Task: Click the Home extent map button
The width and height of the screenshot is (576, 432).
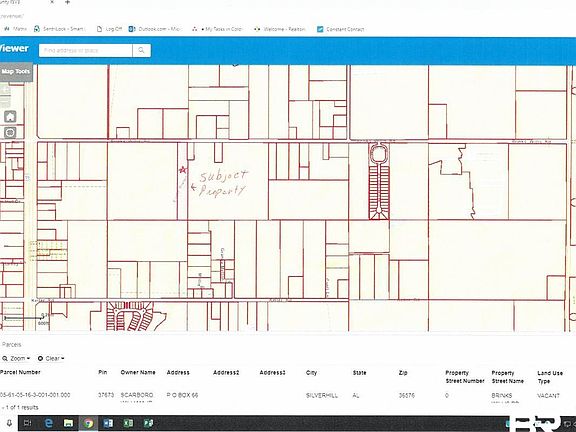Action: point(10,117)
